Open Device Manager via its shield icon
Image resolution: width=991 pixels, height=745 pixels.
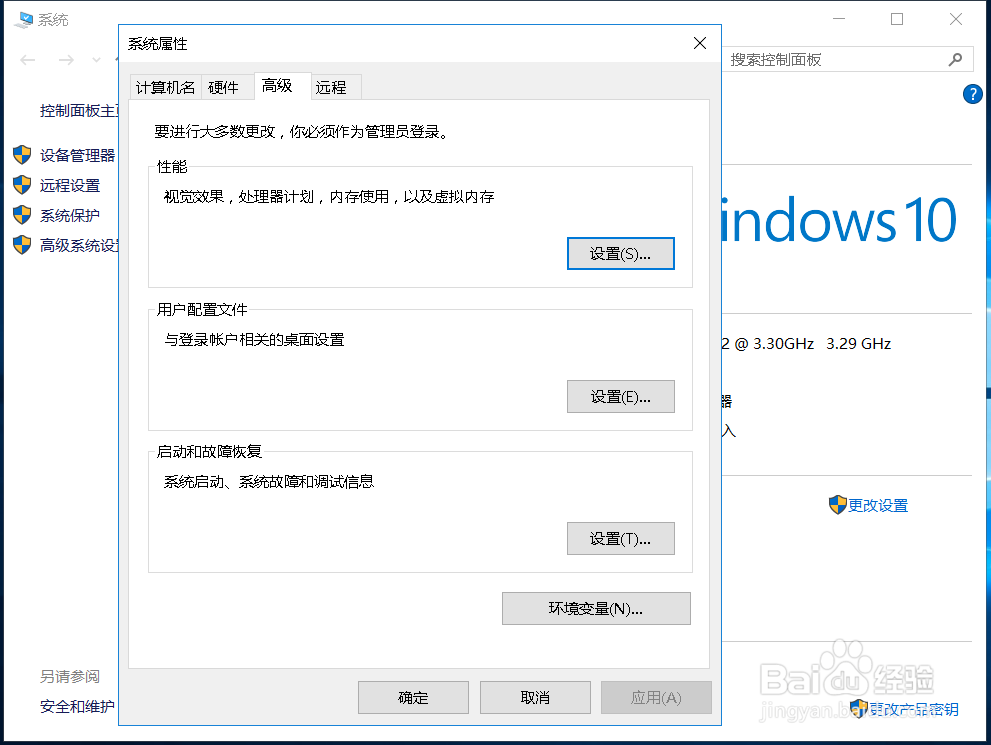point(22,155)
